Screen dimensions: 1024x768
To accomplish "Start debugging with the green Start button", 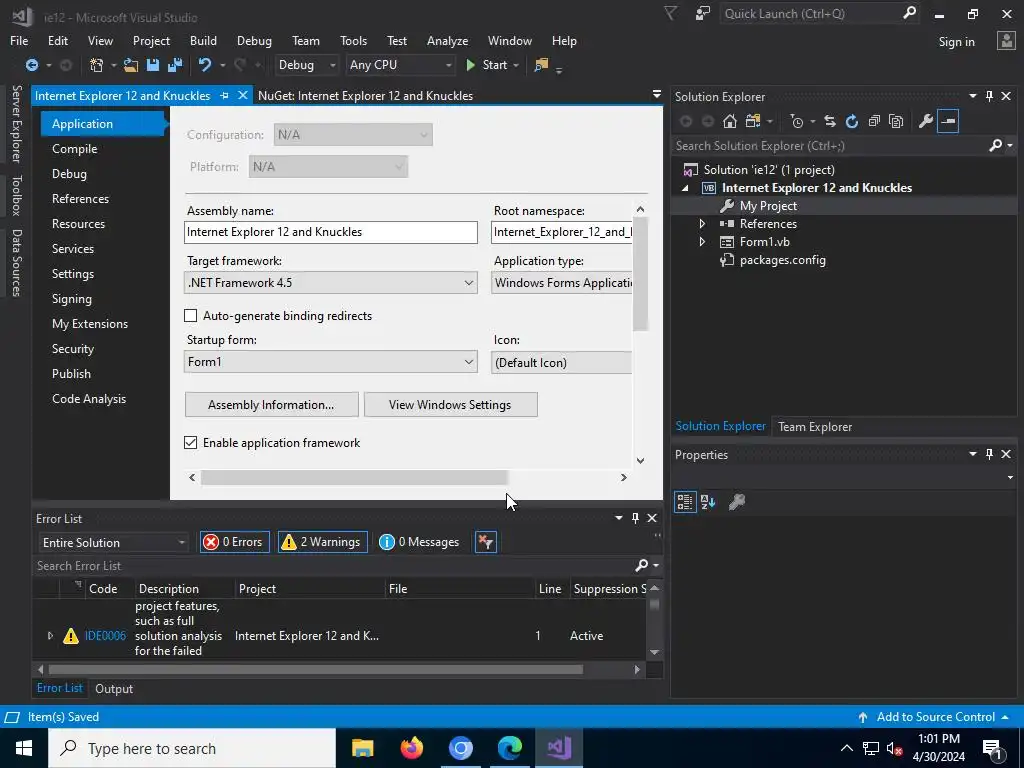I will tap(487, 65).
